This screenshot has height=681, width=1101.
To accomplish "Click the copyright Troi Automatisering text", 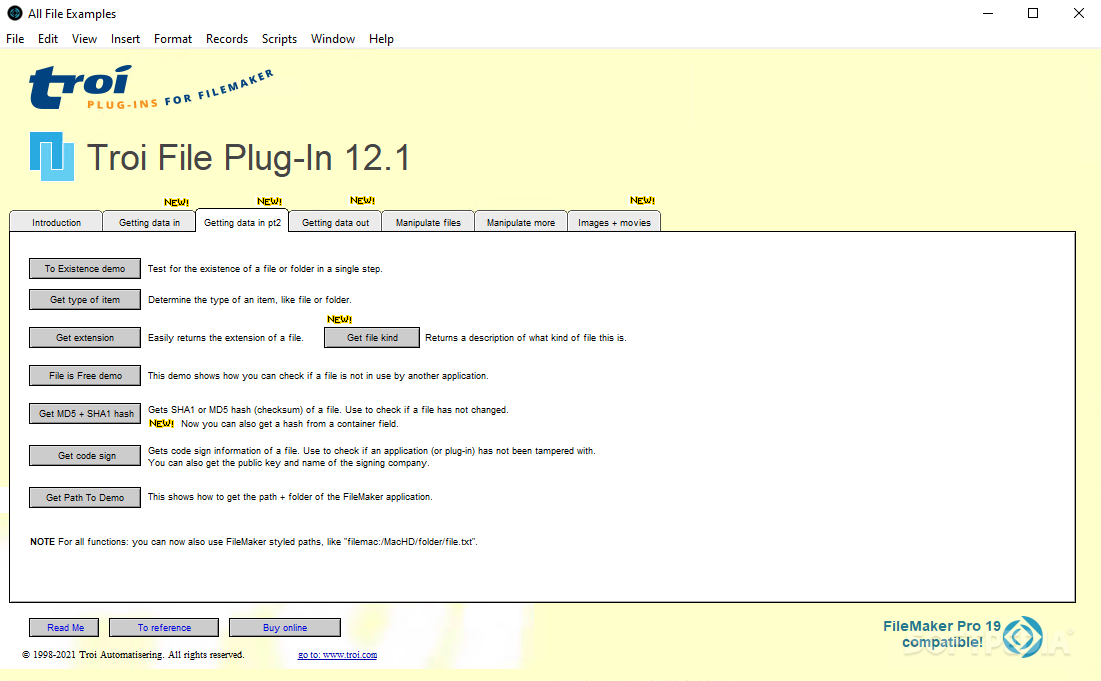I will click(x=133, y=654).
